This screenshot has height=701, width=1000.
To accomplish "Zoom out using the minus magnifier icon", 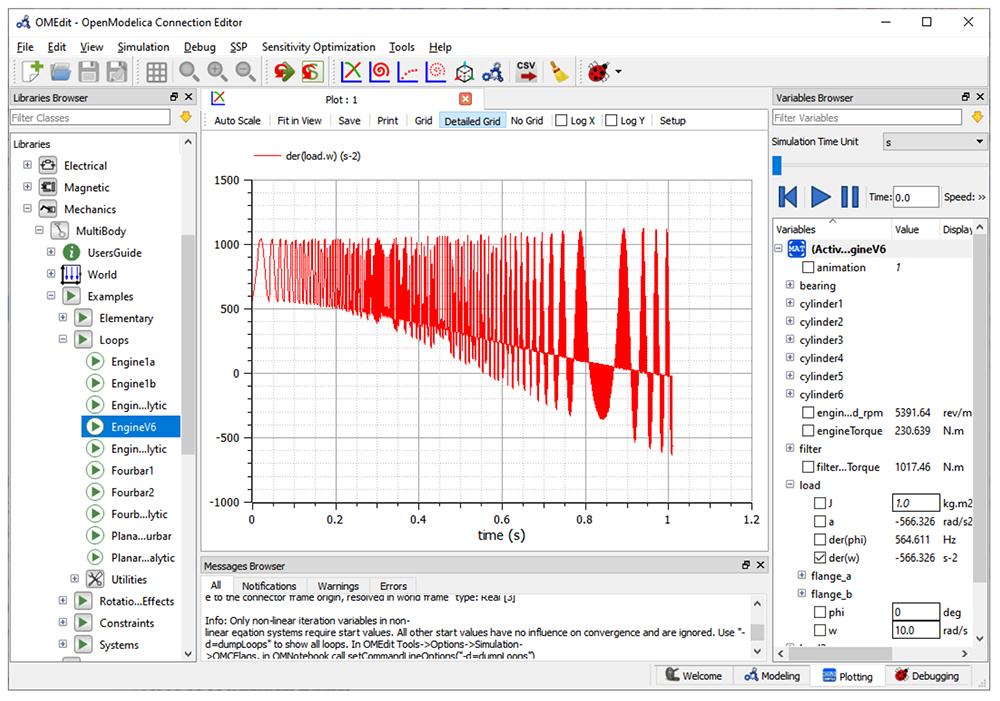I will tap(246, 71).
